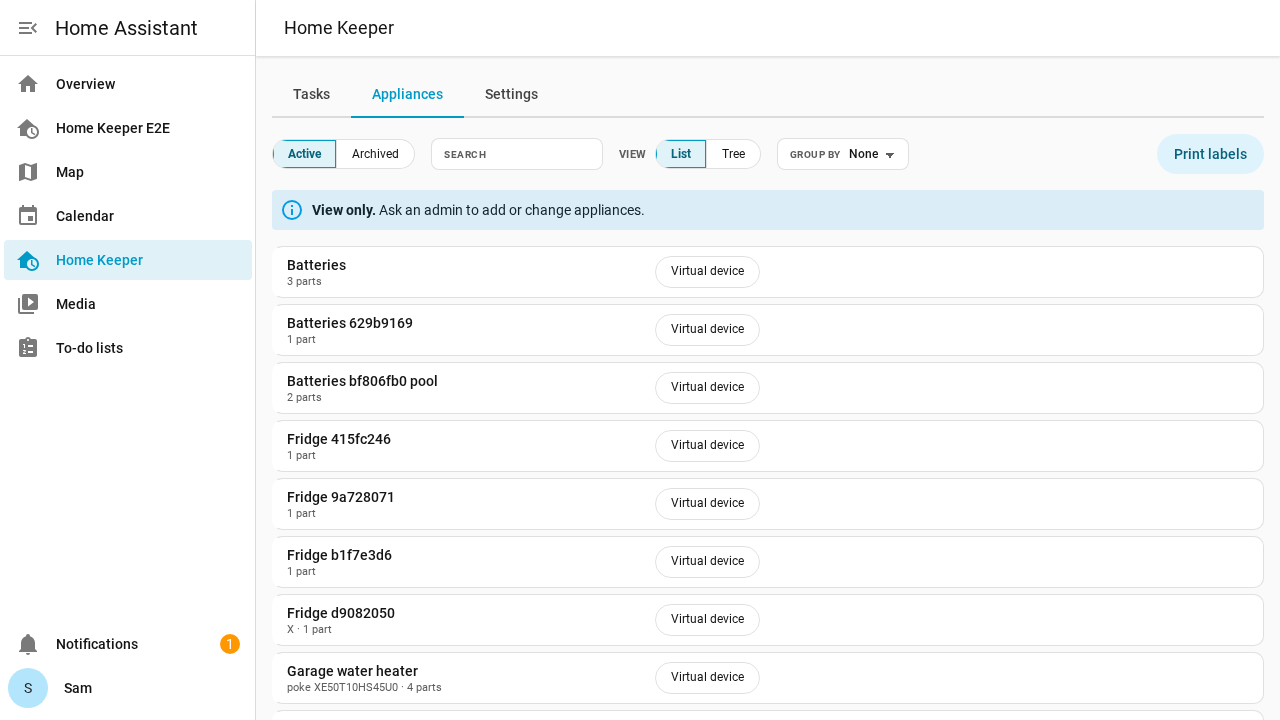Open the Batteries 629b9169 row
The image size is (1280, 720).
pos(768,330)
